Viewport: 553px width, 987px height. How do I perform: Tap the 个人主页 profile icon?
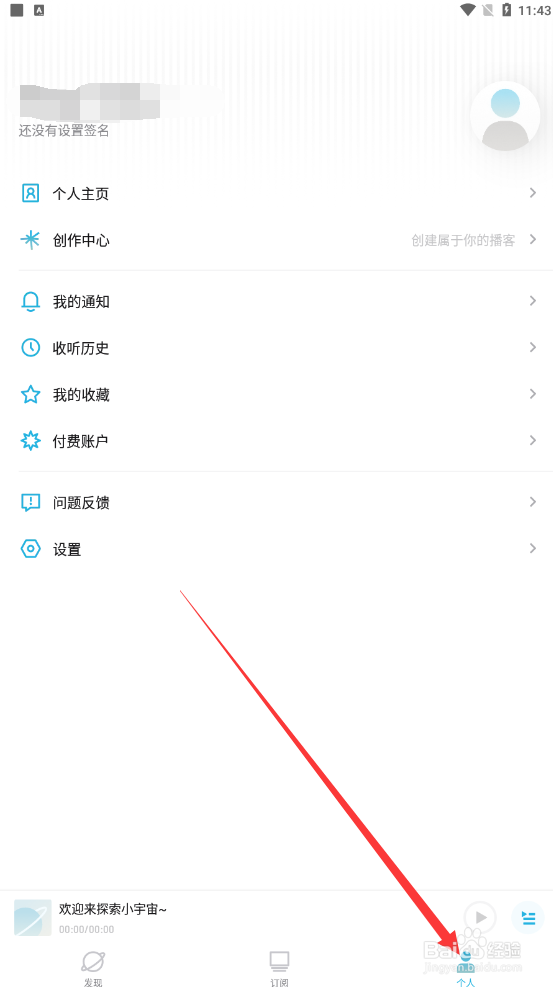pyautogui.click(x=30, y=193)
